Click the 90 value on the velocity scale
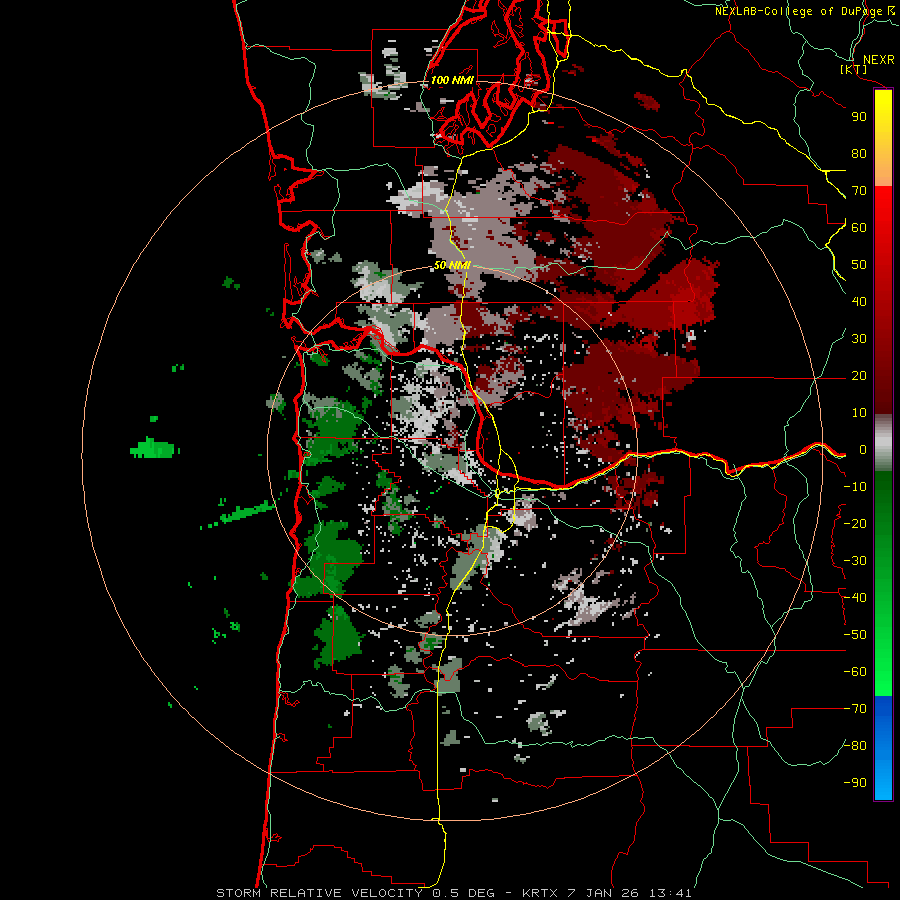This screenshot has width=900, height=900. 859,117
